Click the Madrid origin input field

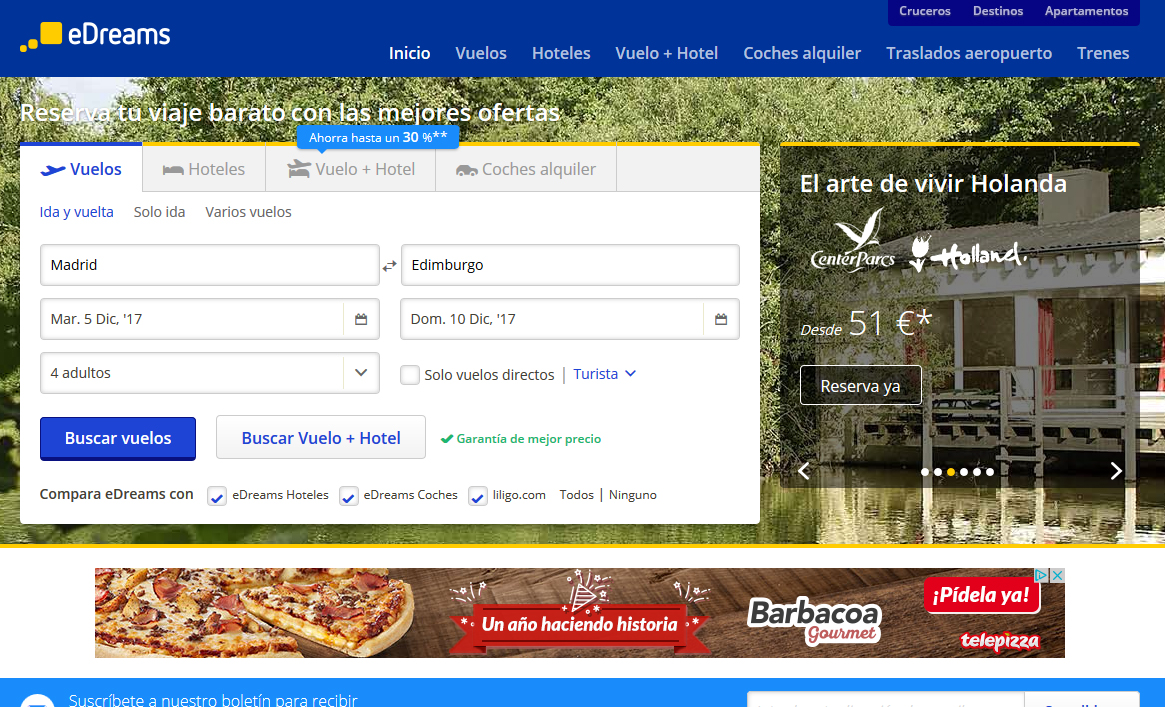(x=210, y=265)
